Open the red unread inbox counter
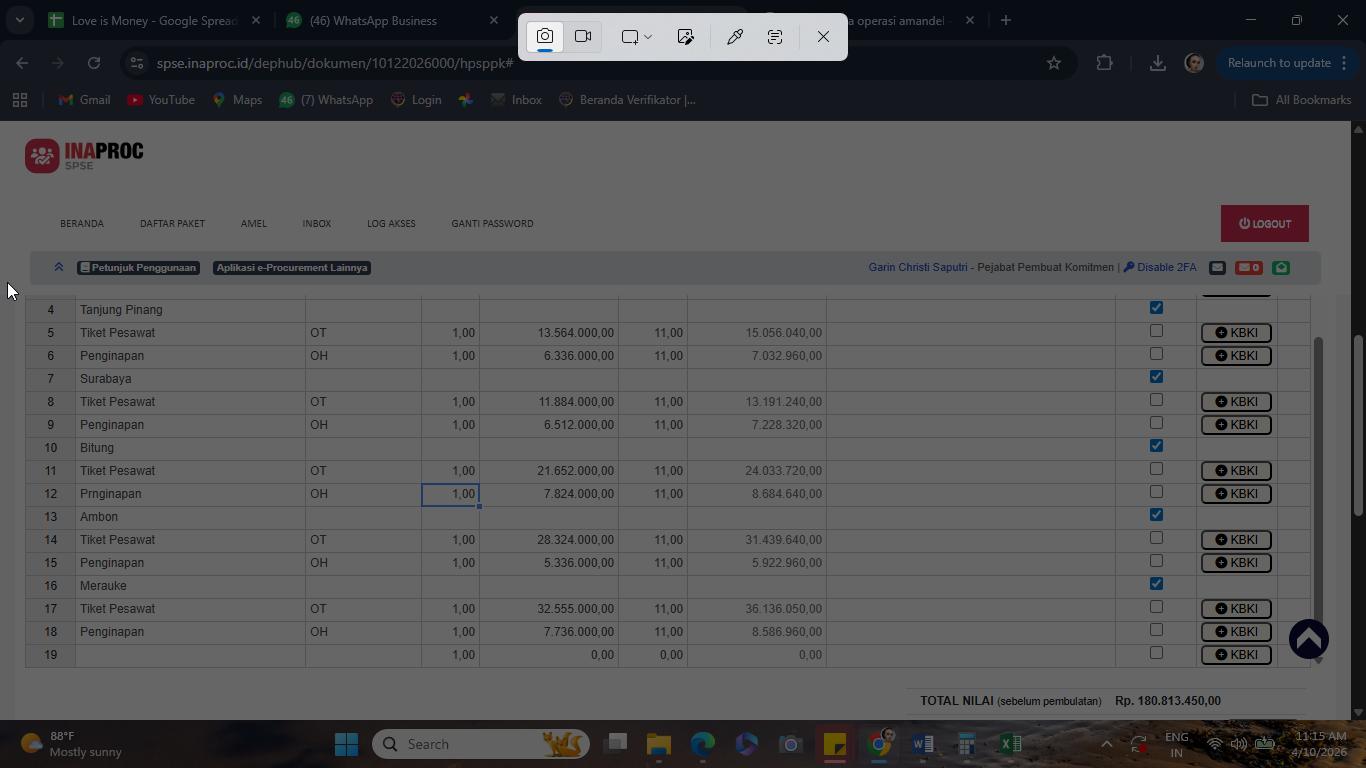The height and width of the screenshot is (768, 1366). [1248, 268]
